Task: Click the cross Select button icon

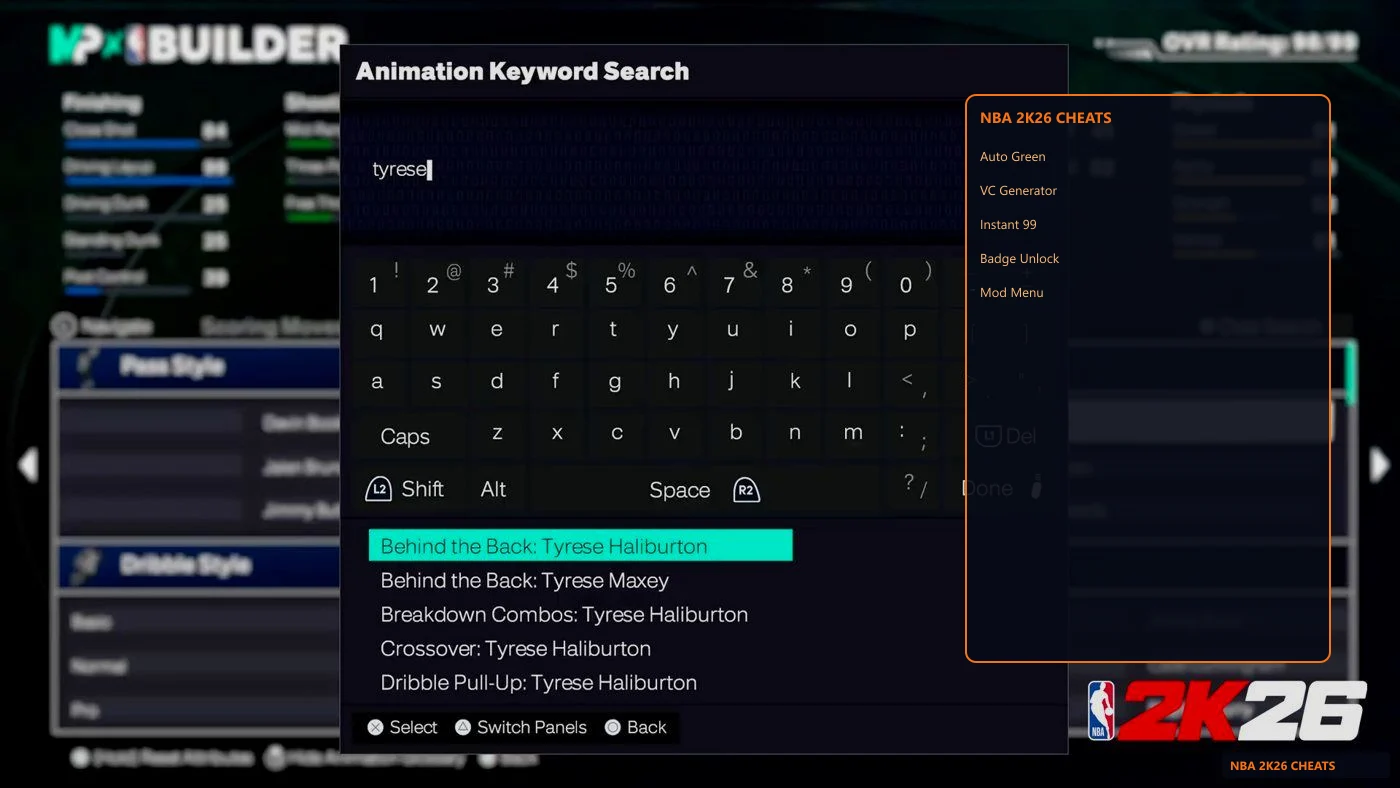Action: (375, 728)
